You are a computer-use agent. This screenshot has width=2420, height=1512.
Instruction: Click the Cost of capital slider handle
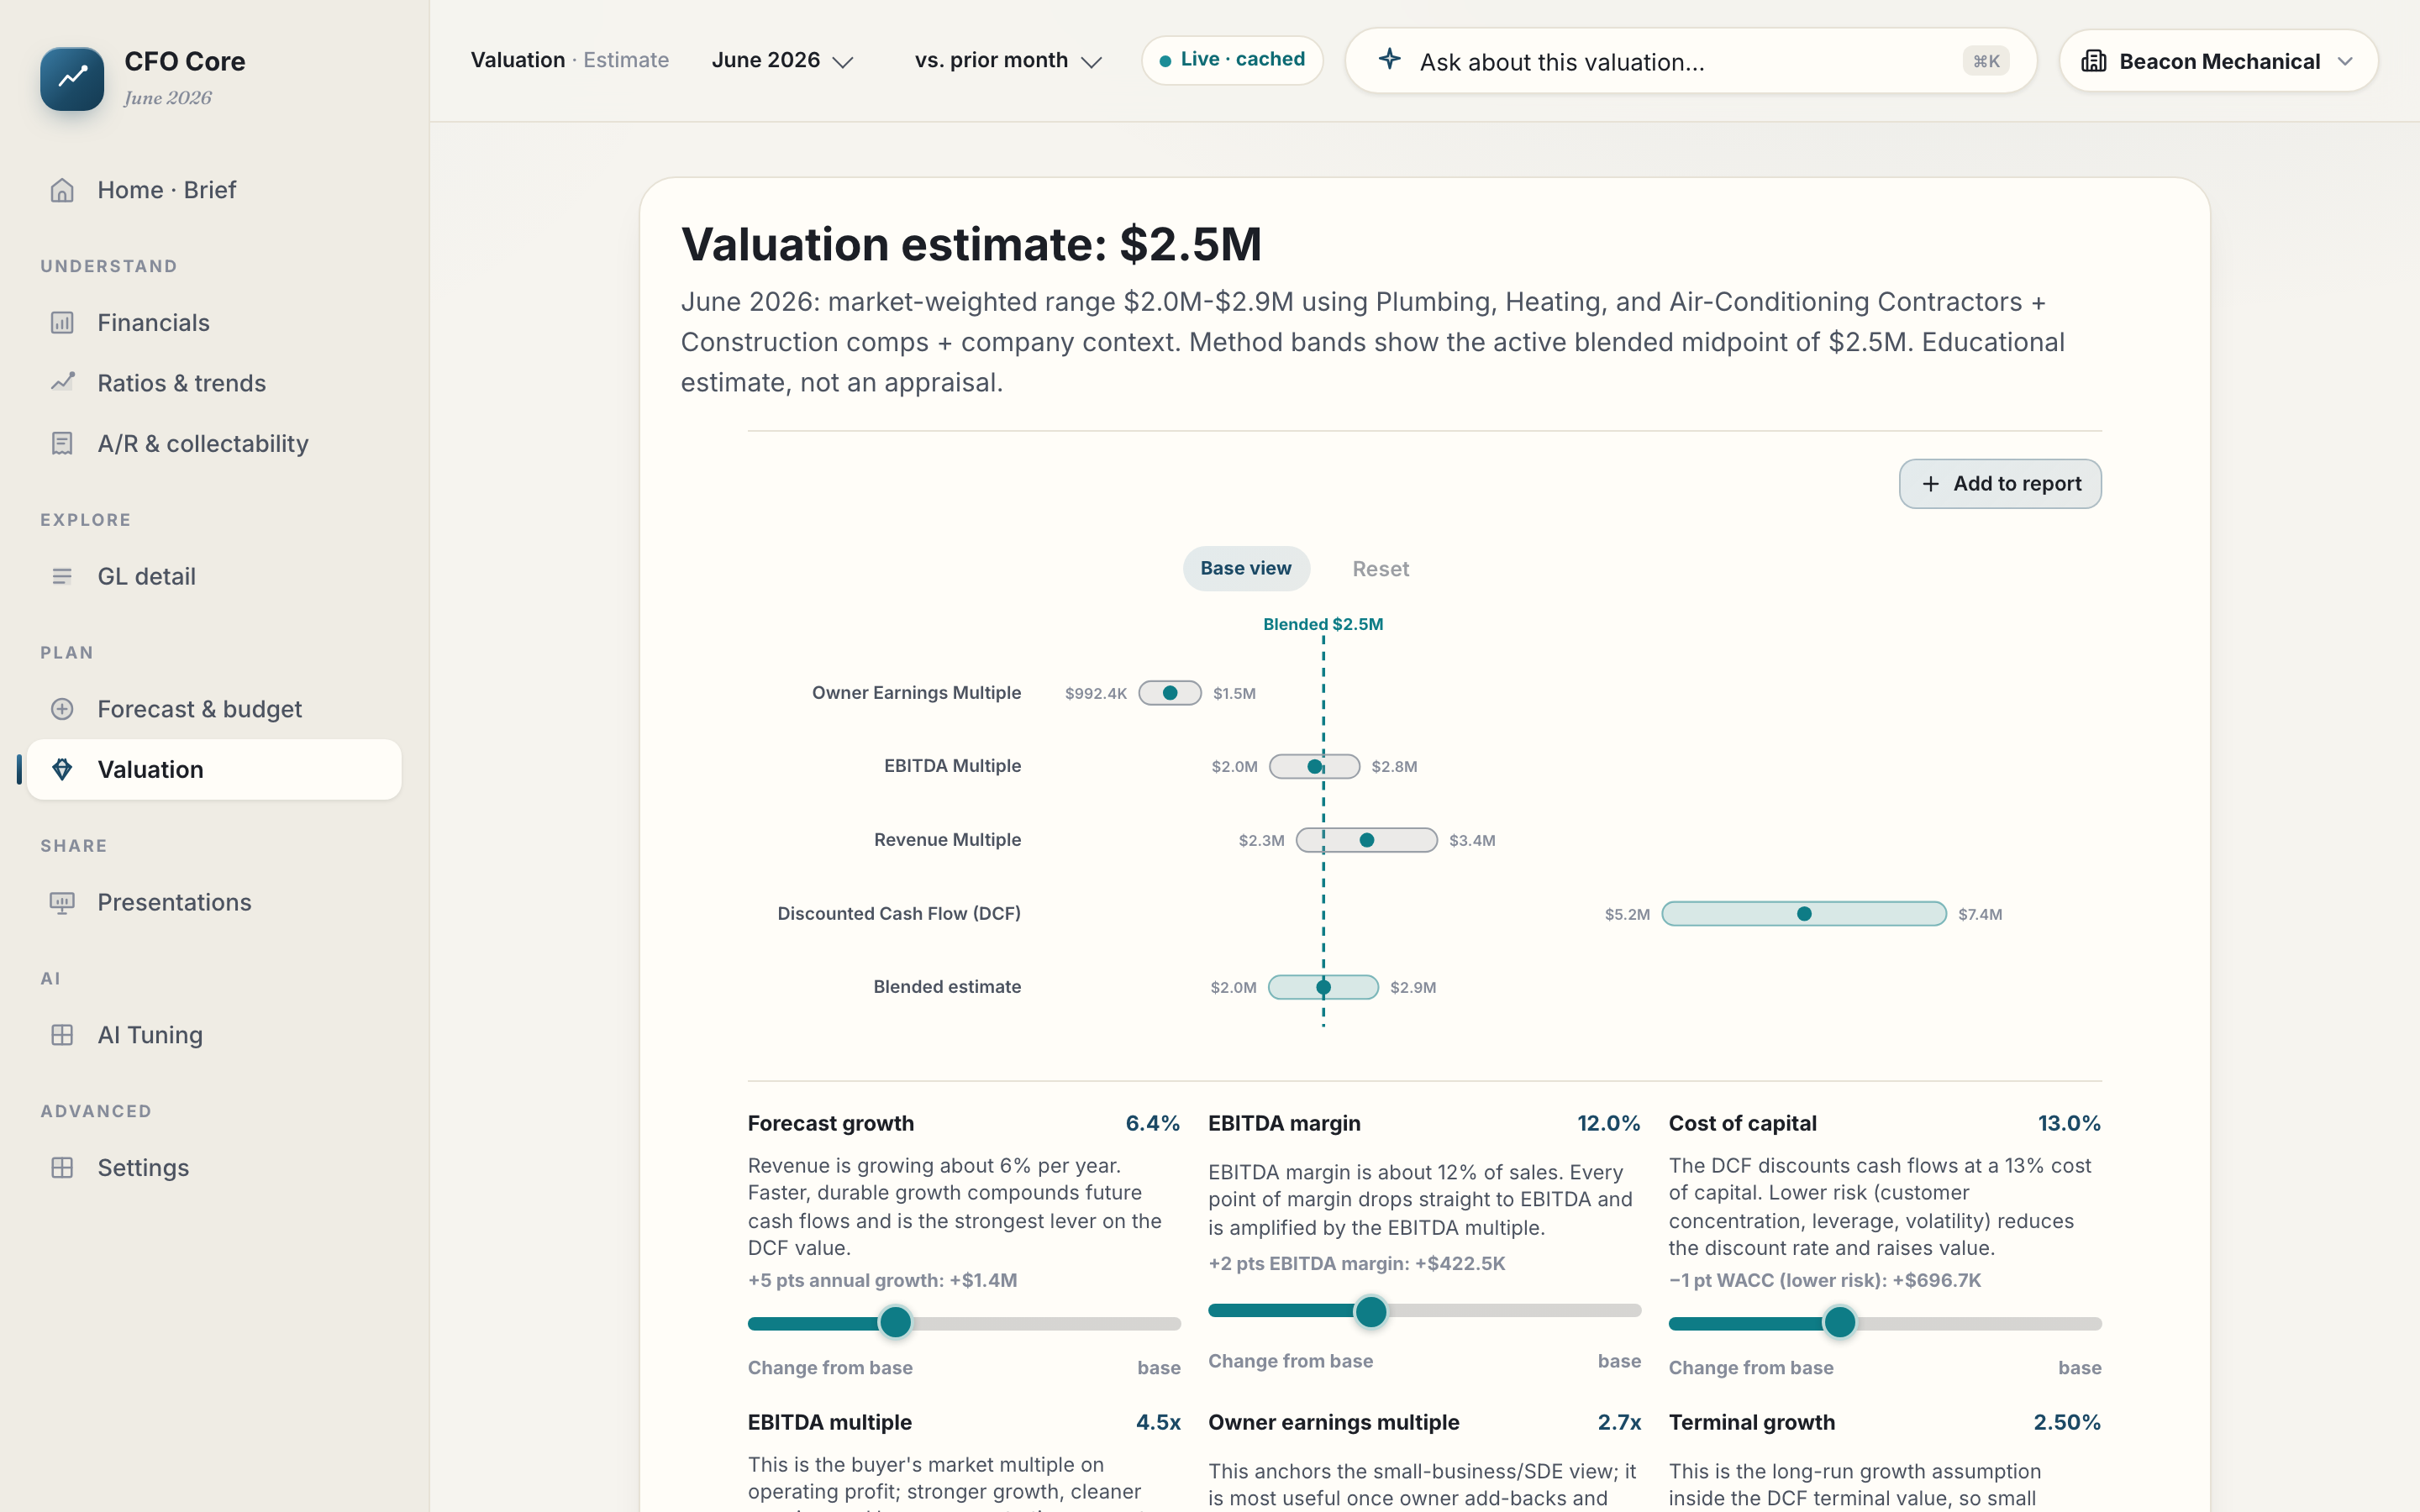point(1840,1322)
